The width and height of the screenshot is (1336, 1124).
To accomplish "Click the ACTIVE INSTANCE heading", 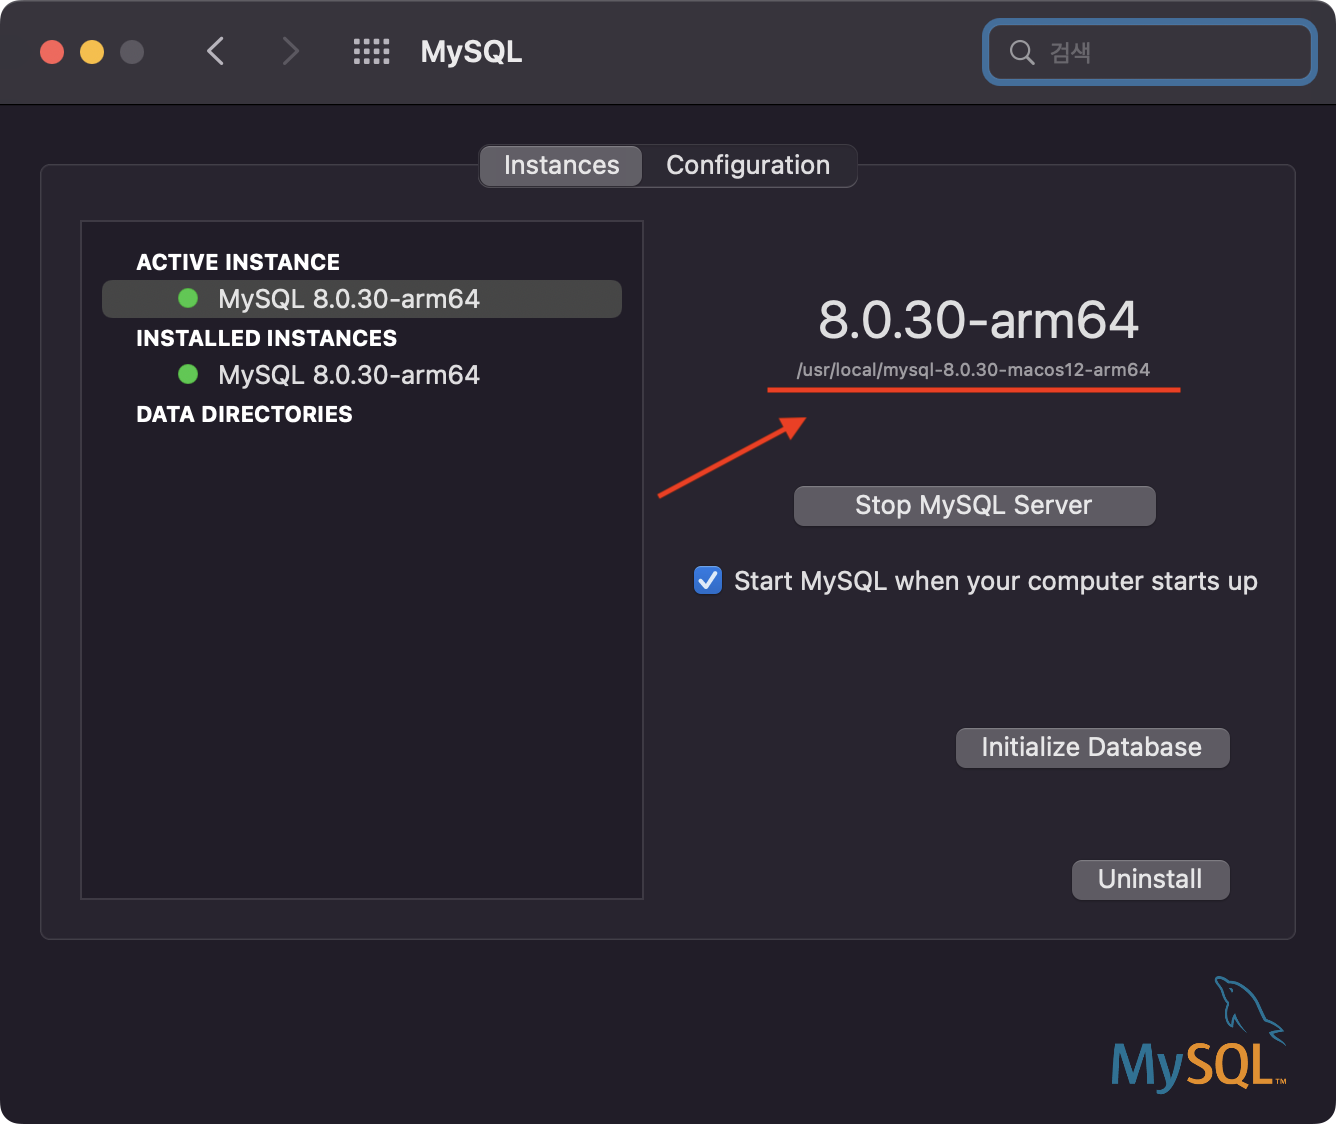I will coord(238,262).
